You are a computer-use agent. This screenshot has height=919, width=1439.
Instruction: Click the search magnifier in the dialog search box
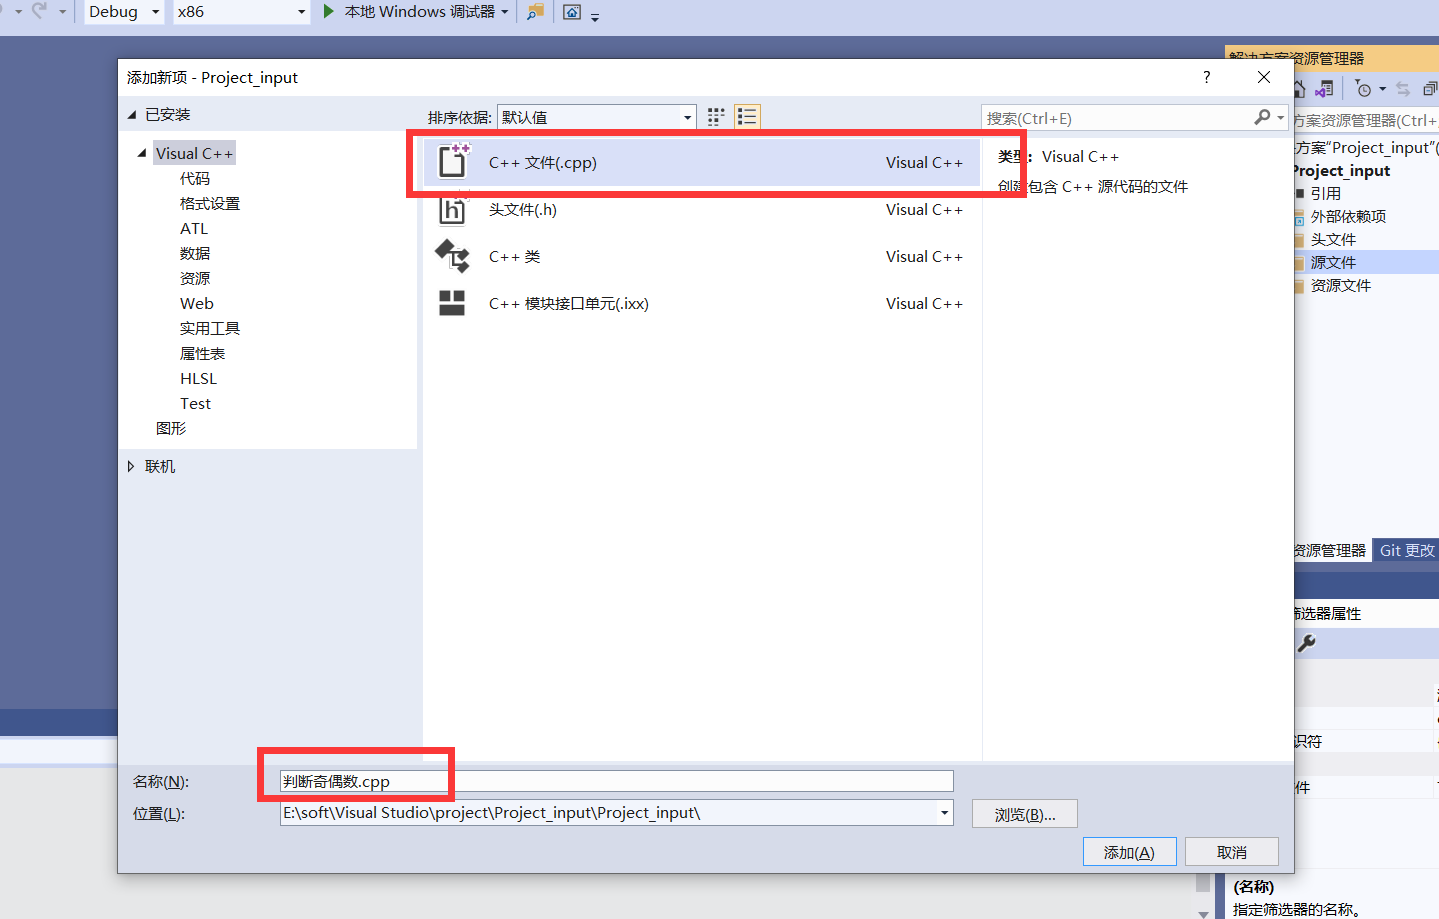click(x=1262, y=117)
